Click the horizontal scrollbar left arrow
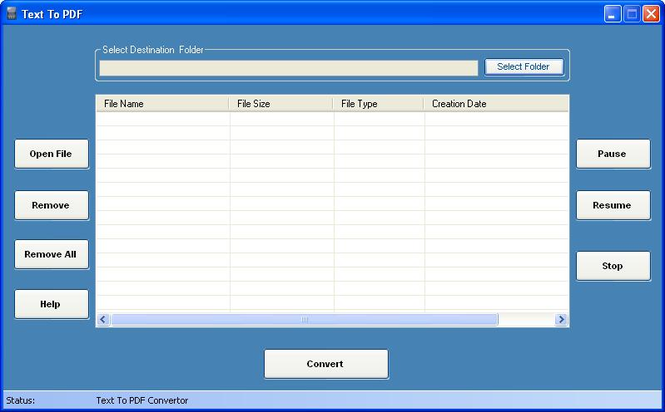665x412 pixels. 103,319
